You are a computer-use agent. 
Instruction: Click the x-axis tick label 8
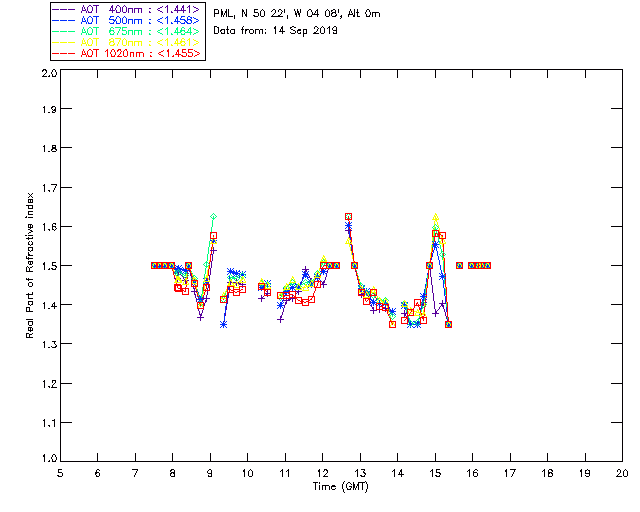(173, 473)
